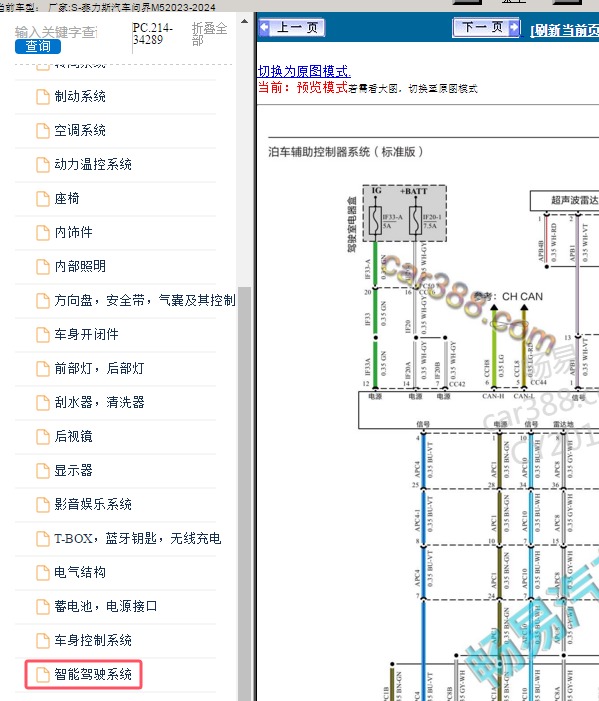Click the folder icon beside 车身开闭件
599x701 pixels.
pos(43,334)
